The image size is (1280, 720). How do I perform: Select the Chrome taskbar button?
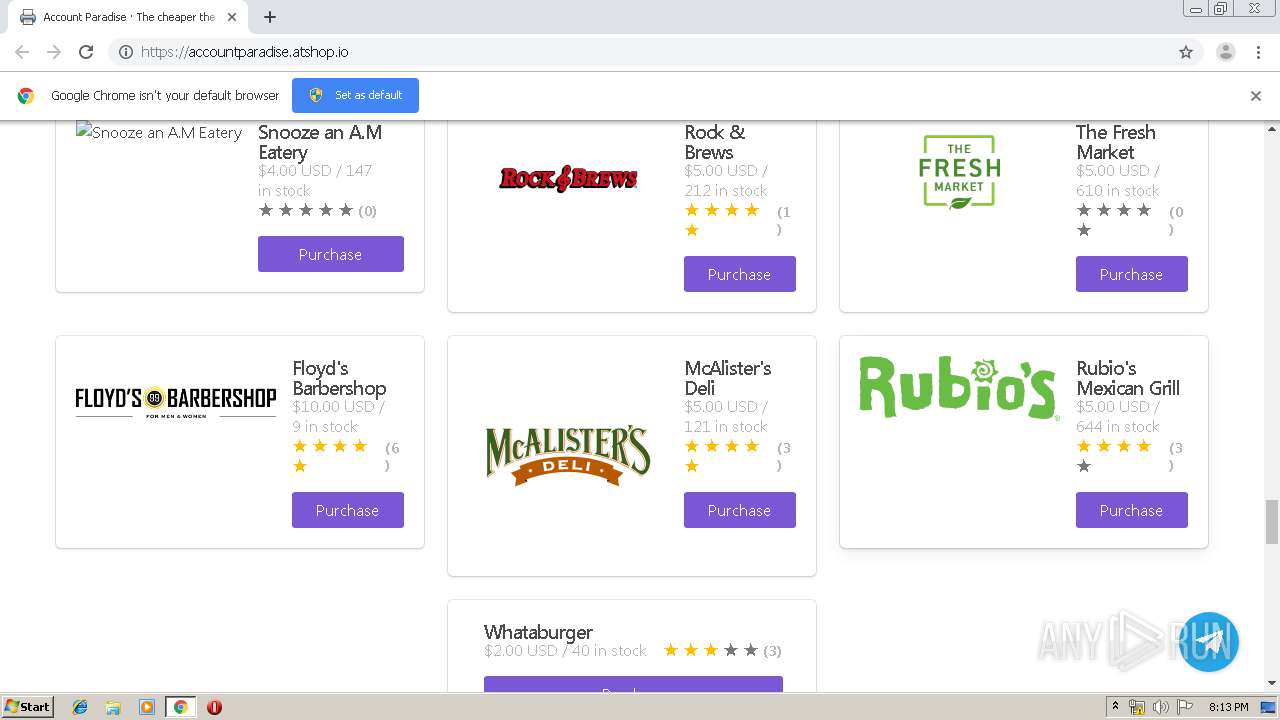[180, 707]
